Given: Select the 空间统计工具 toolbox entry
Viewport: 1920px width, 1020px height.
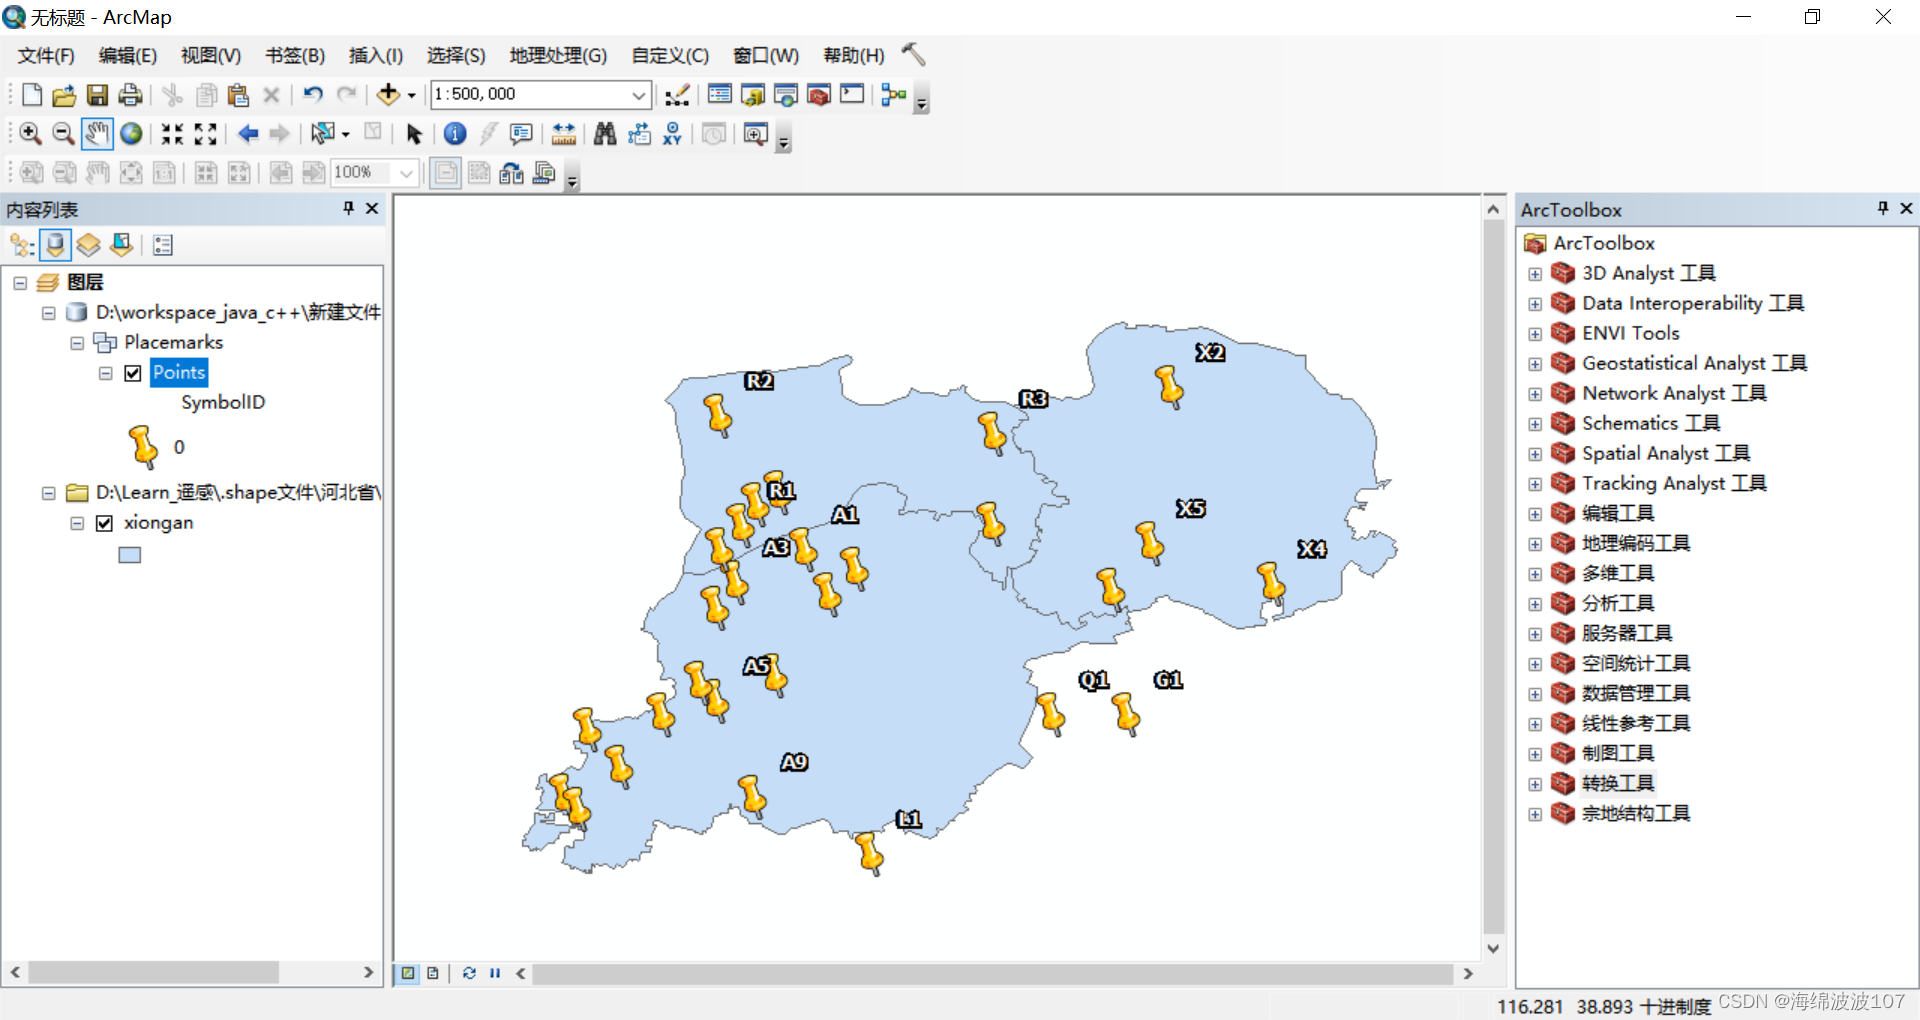Looking at the screenshot, I should click(x=1636, y=664).
